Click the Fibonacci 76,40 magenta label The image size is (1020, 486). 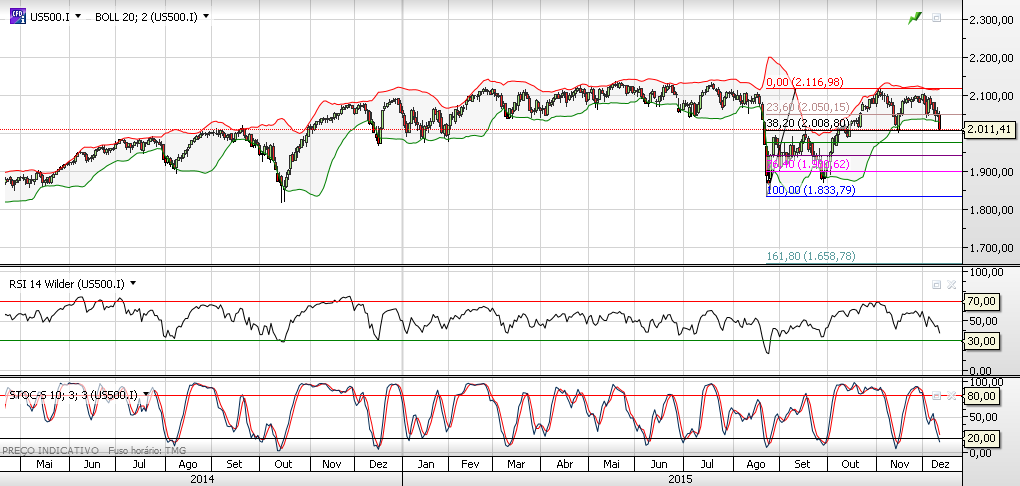point(808,164)
